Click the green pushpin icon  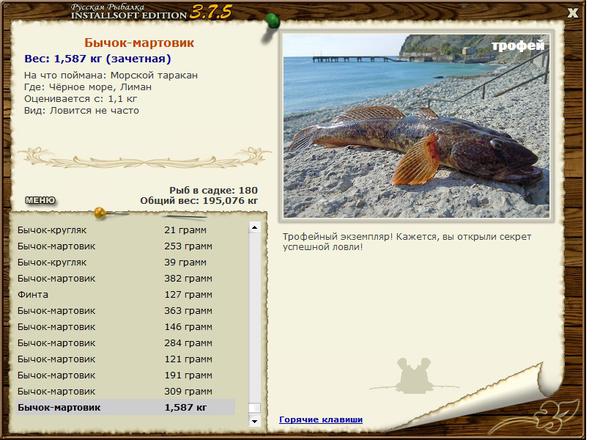coord(272,20)
